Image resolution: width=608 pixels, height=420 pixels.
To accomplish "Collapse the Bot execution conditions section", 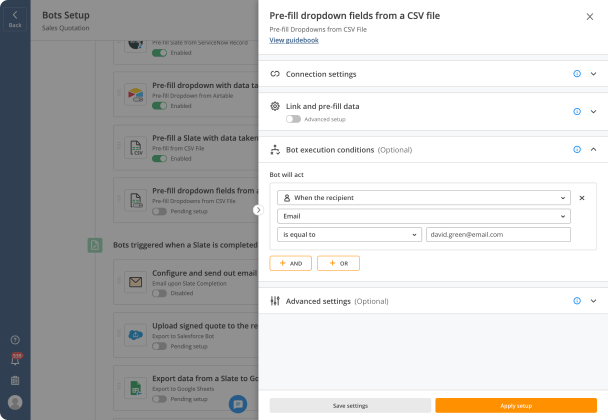I will pos(593,149).
